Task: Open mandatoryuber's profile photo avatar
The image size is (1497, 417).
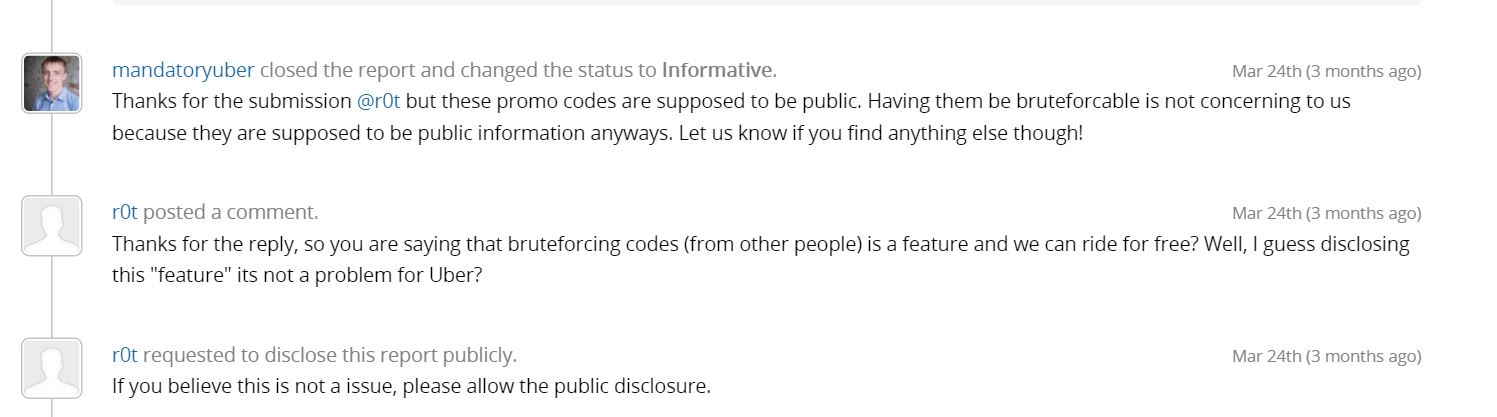Action: point(51,83)
